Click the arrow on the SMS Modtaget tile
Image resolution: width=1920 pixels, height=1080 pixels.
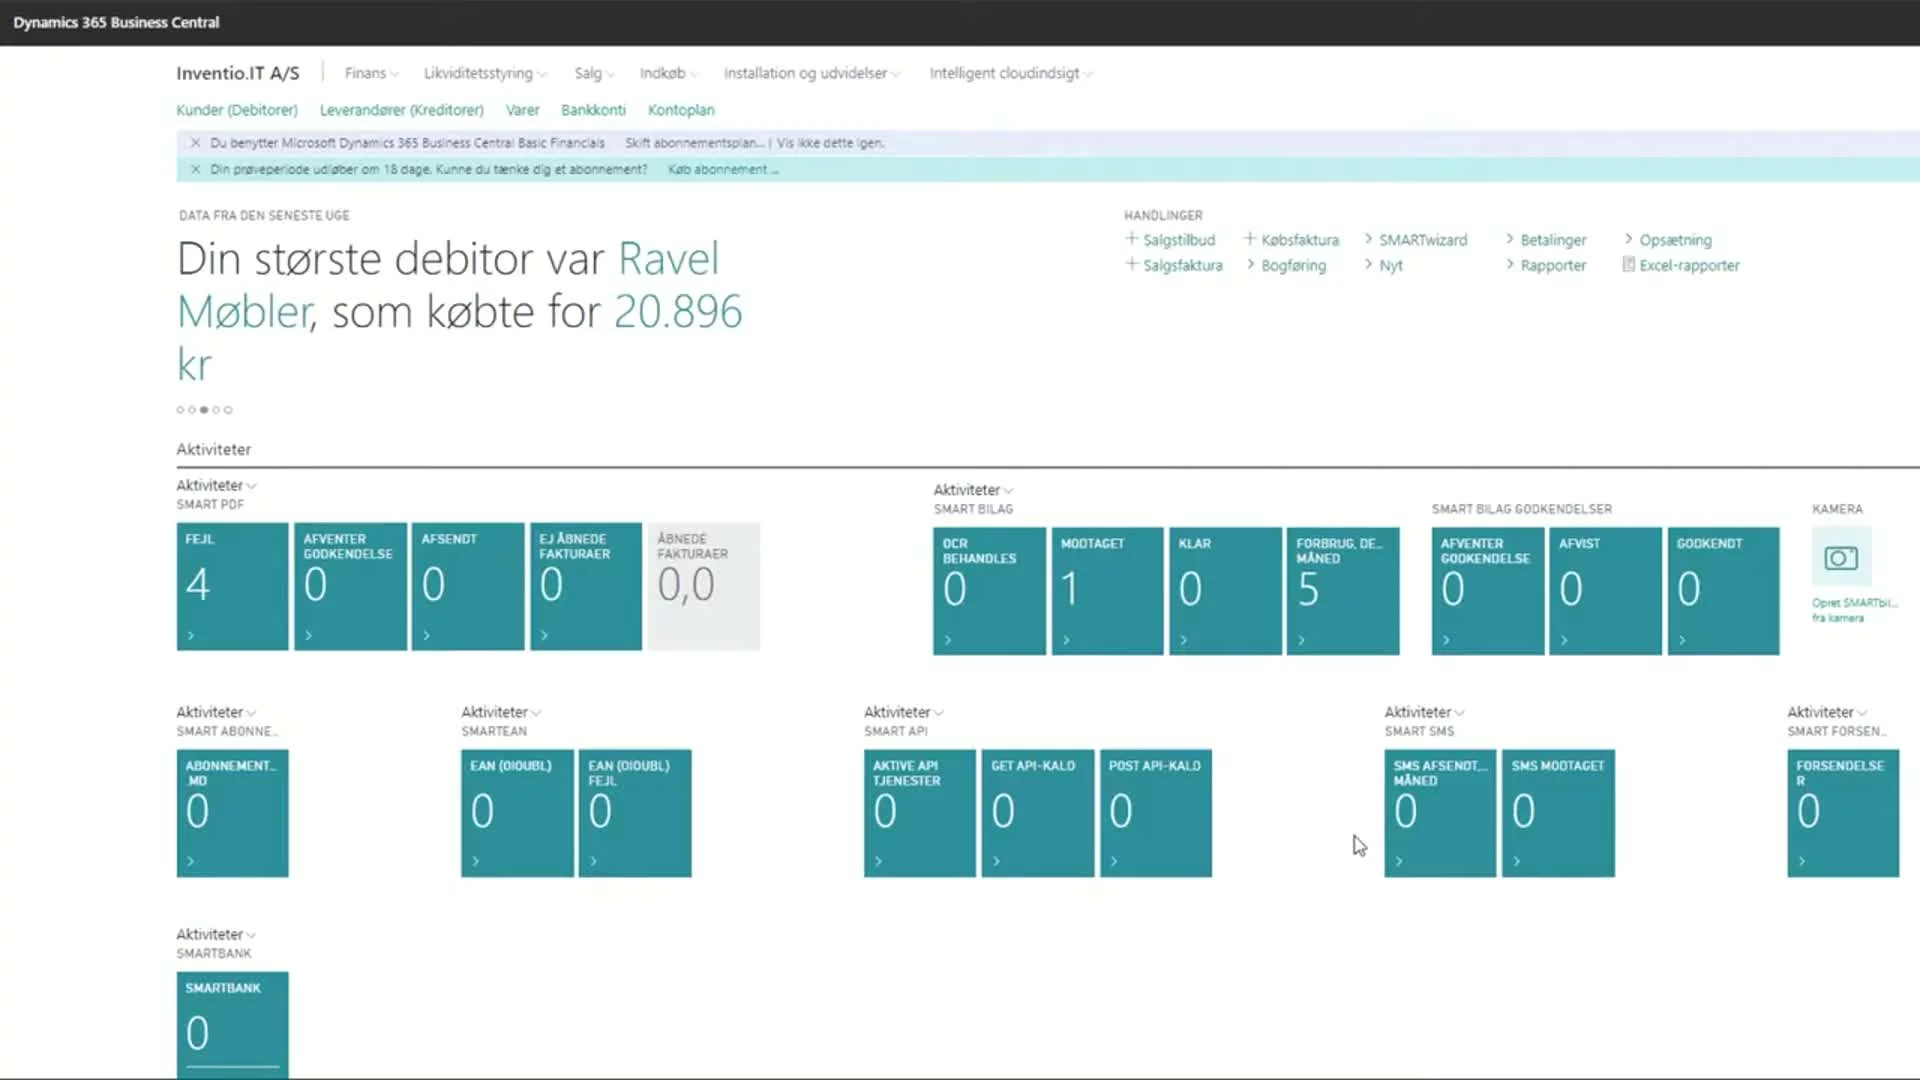pyautogui.click(x=1516, y=861)
